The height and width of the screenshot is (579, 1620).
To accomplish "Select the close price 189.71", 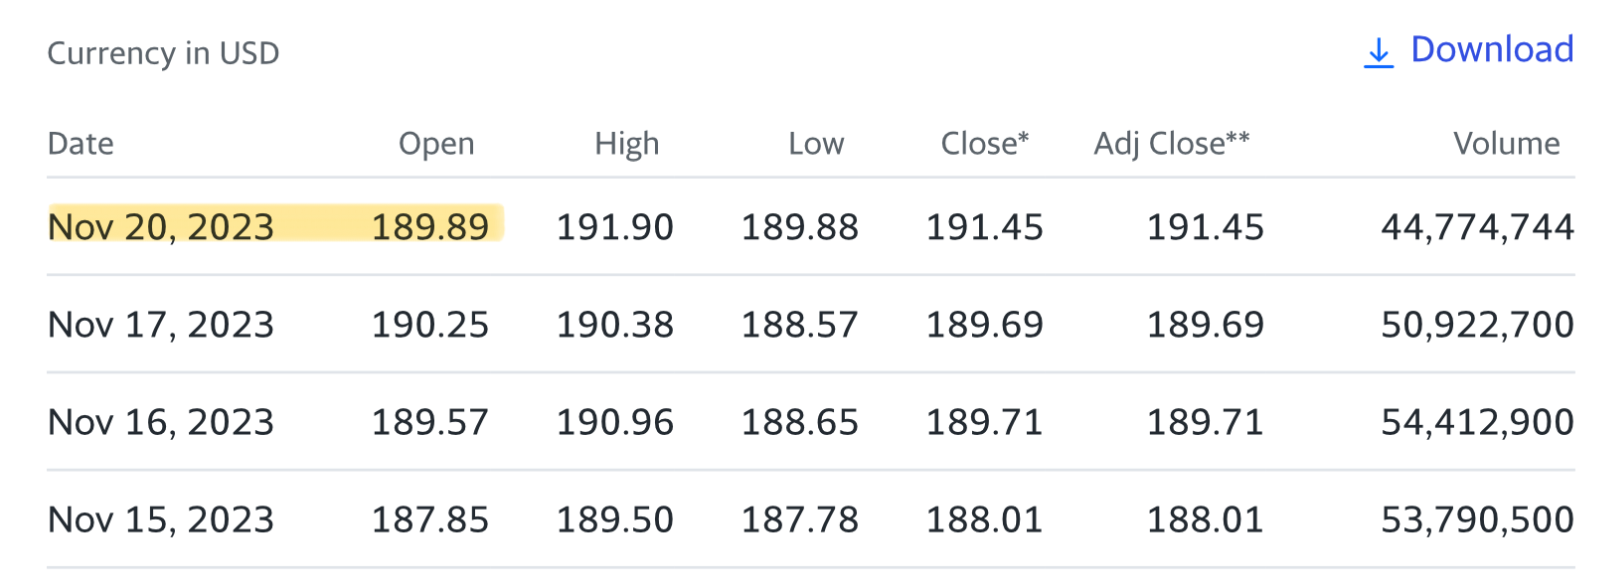I will 984,422.
